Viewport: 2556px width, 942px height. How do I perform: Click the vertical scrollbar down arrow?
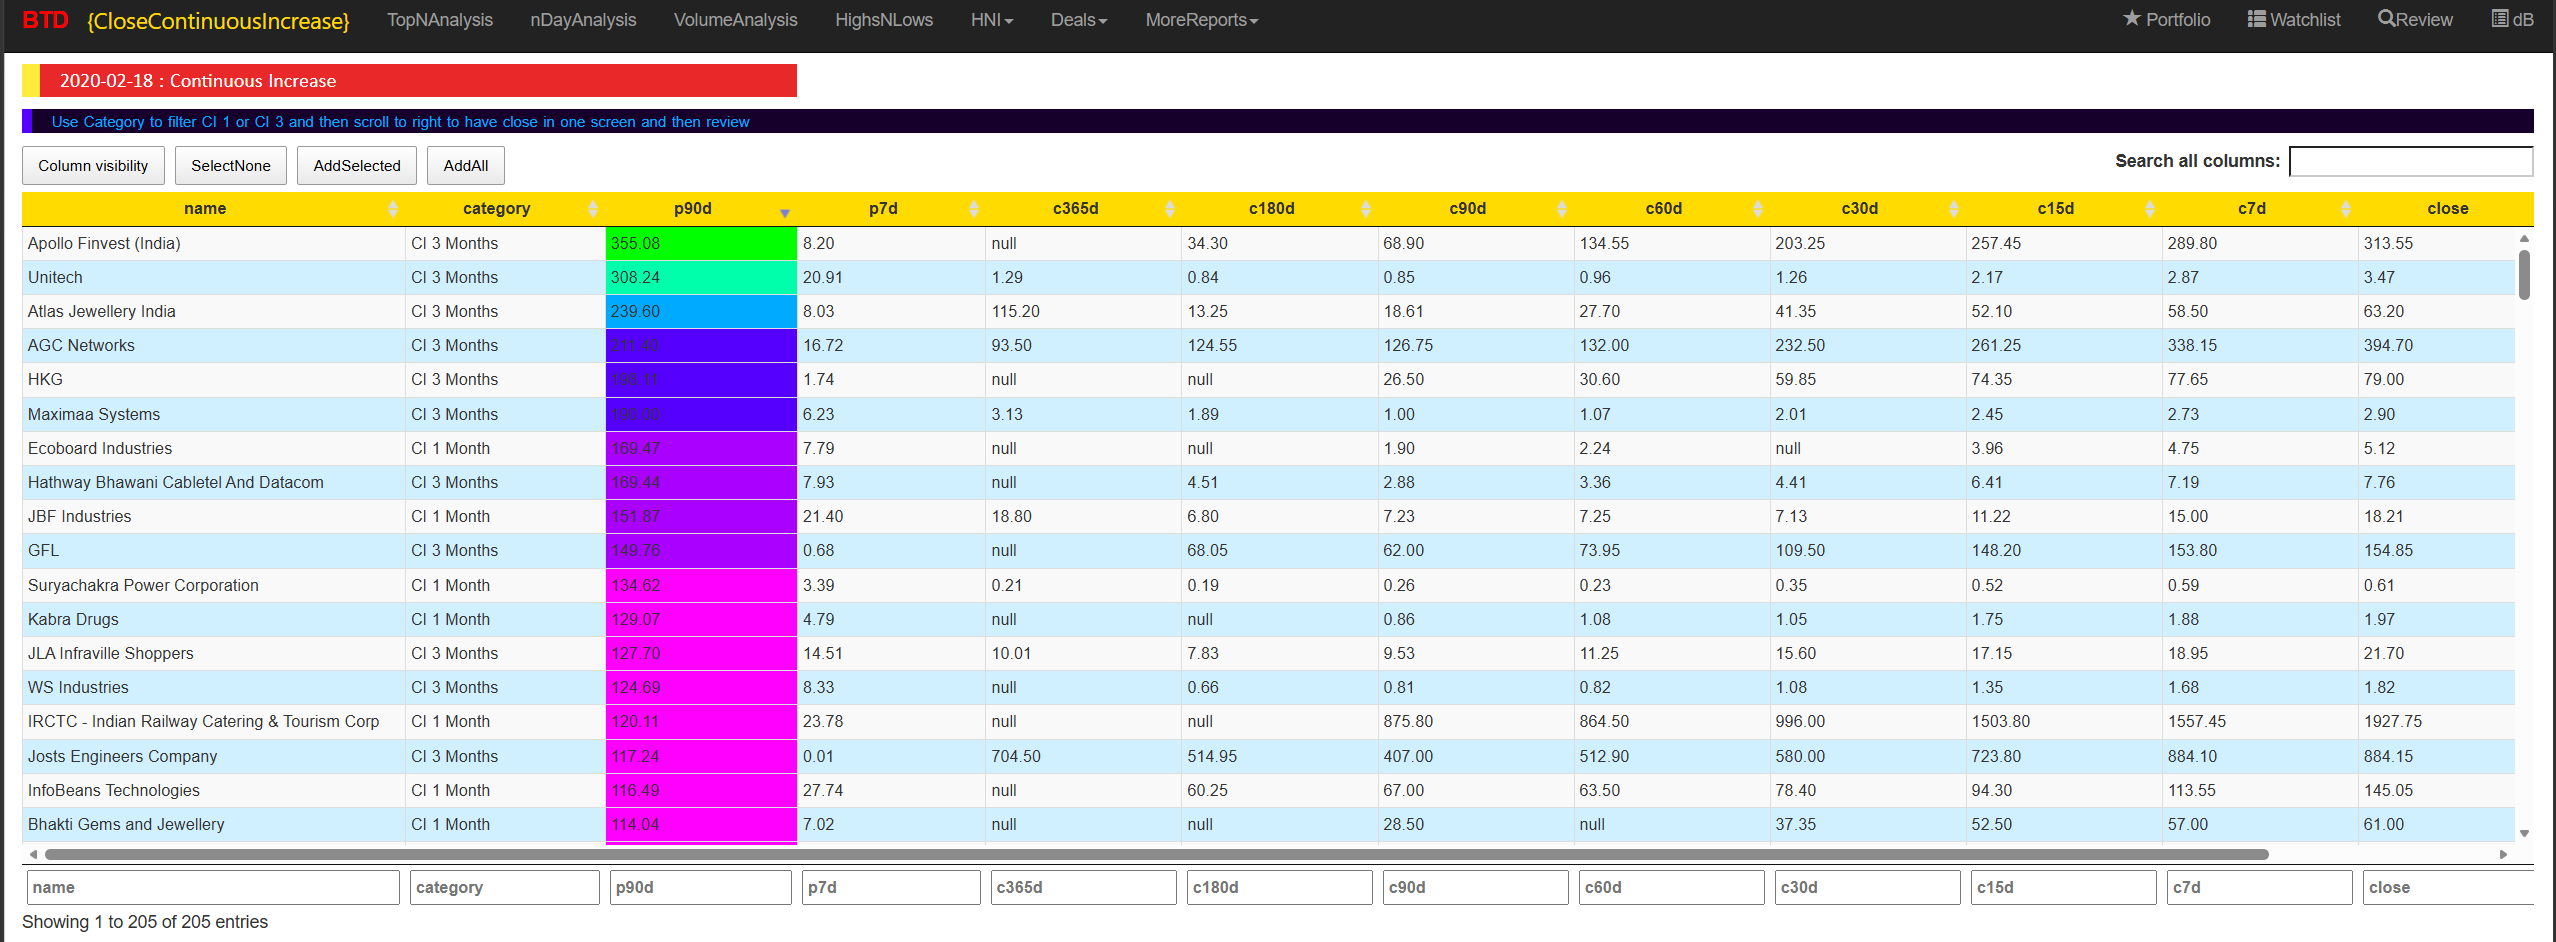(x=2524, y=833)
